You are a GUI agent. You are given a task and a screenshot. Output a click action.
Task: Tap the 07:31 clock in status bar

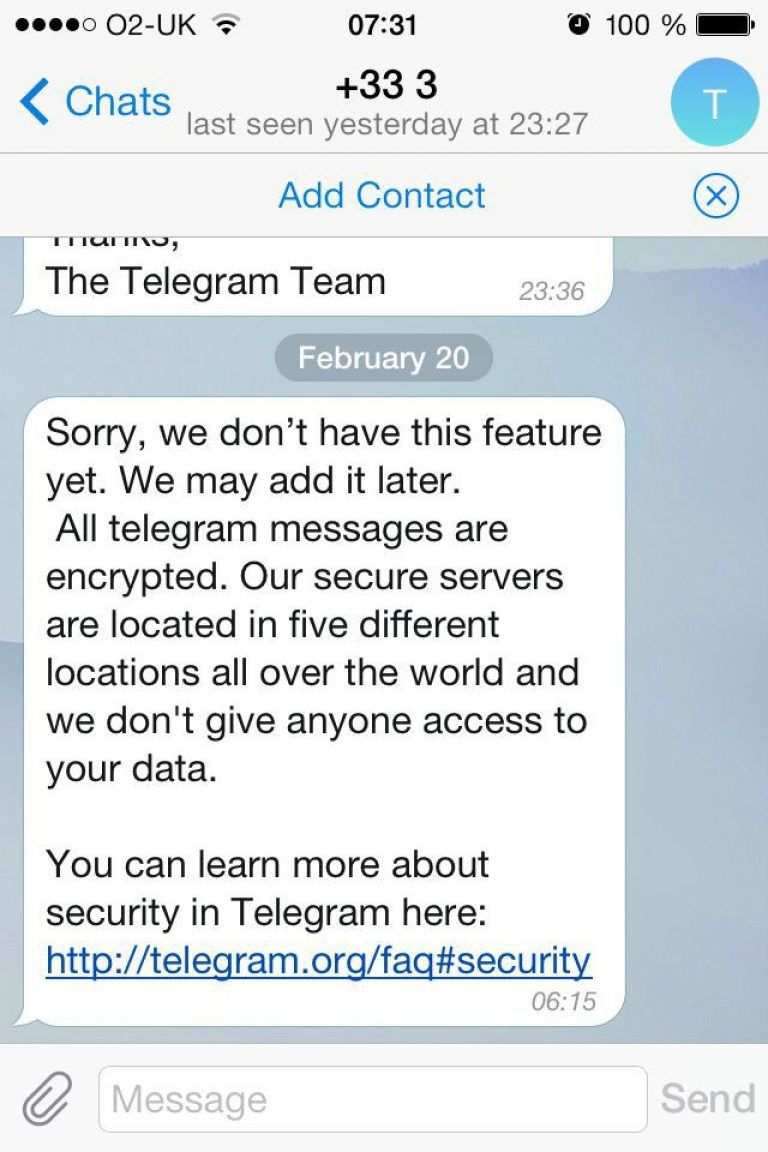[382, 25]
